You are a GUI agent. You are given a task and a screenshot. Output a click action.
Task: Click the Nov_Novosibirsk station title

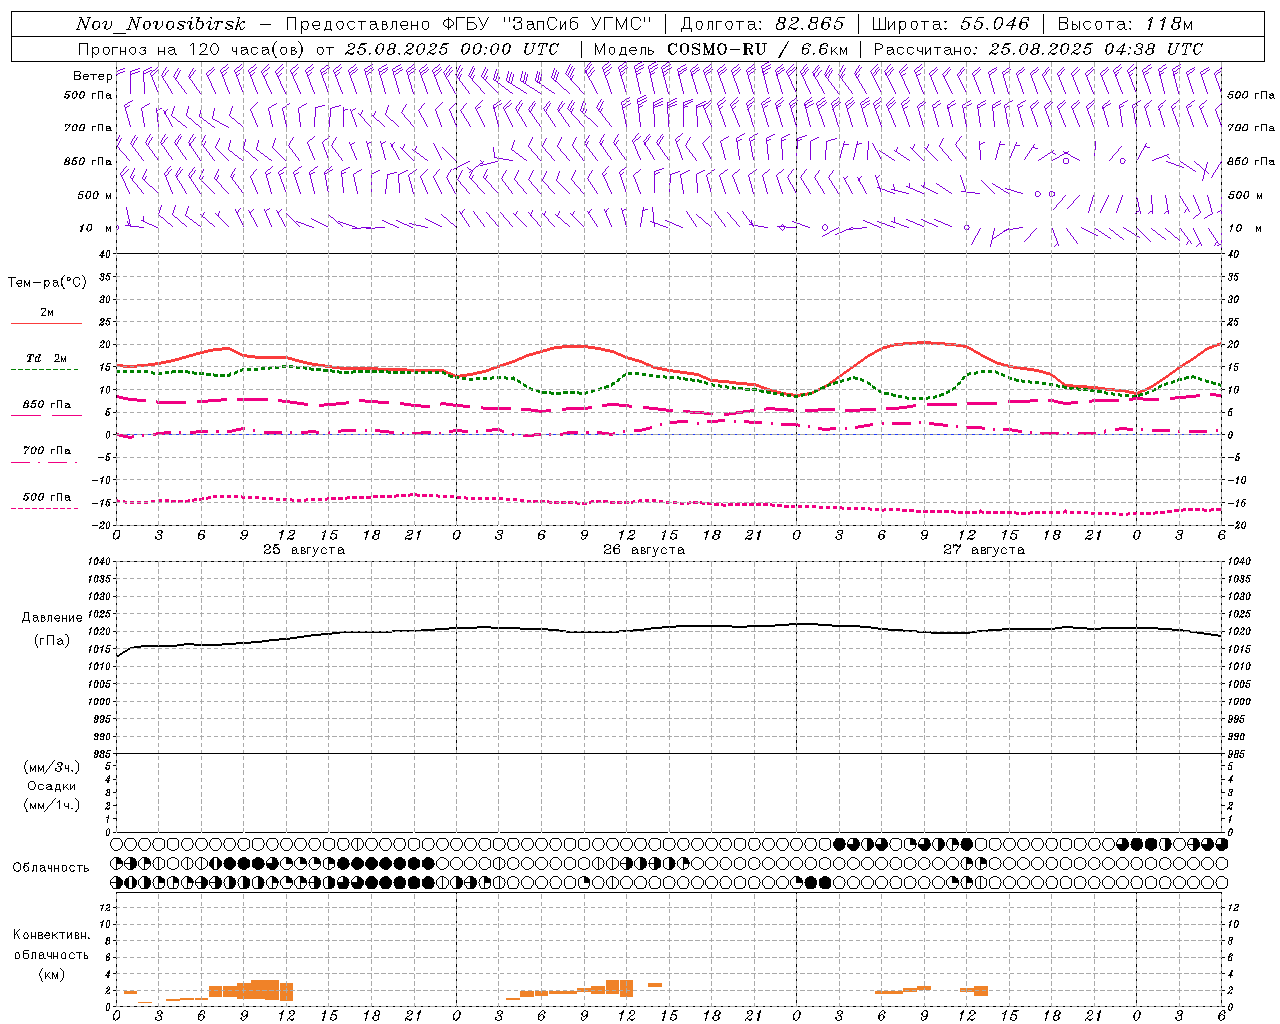tap(160, 24)
